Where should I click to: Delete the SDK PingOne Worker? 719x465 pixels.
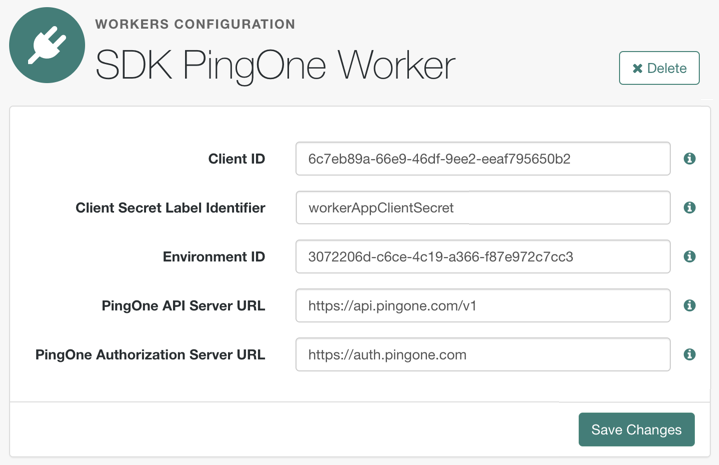[x=659, y=68]
